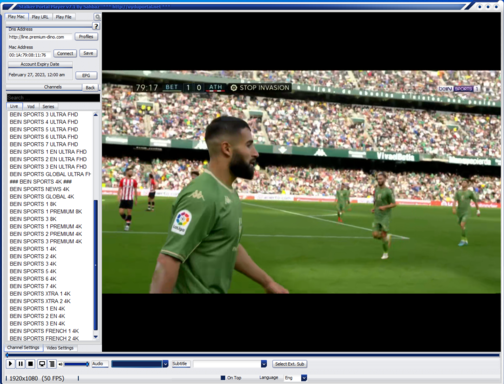This screenshot has height=384, width=504.
Task: Click channel list scroll down arrow
Action: 96,337
